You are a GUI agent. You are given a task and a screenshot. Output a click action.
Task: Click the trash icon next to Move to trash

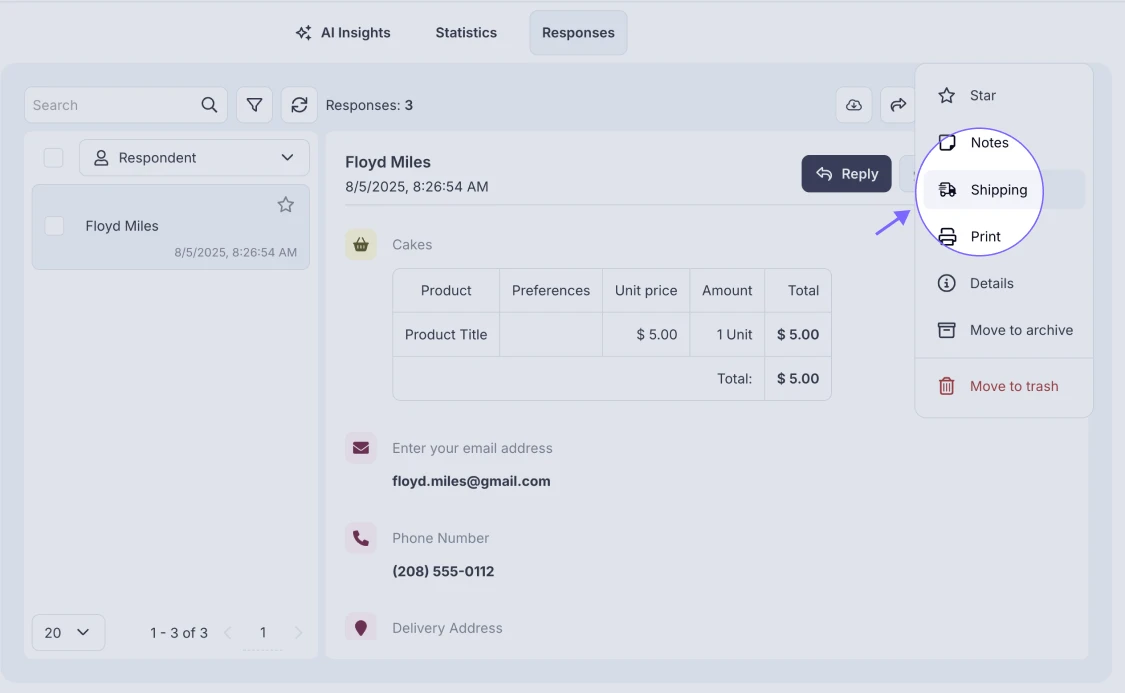click(x=947, y=385)
